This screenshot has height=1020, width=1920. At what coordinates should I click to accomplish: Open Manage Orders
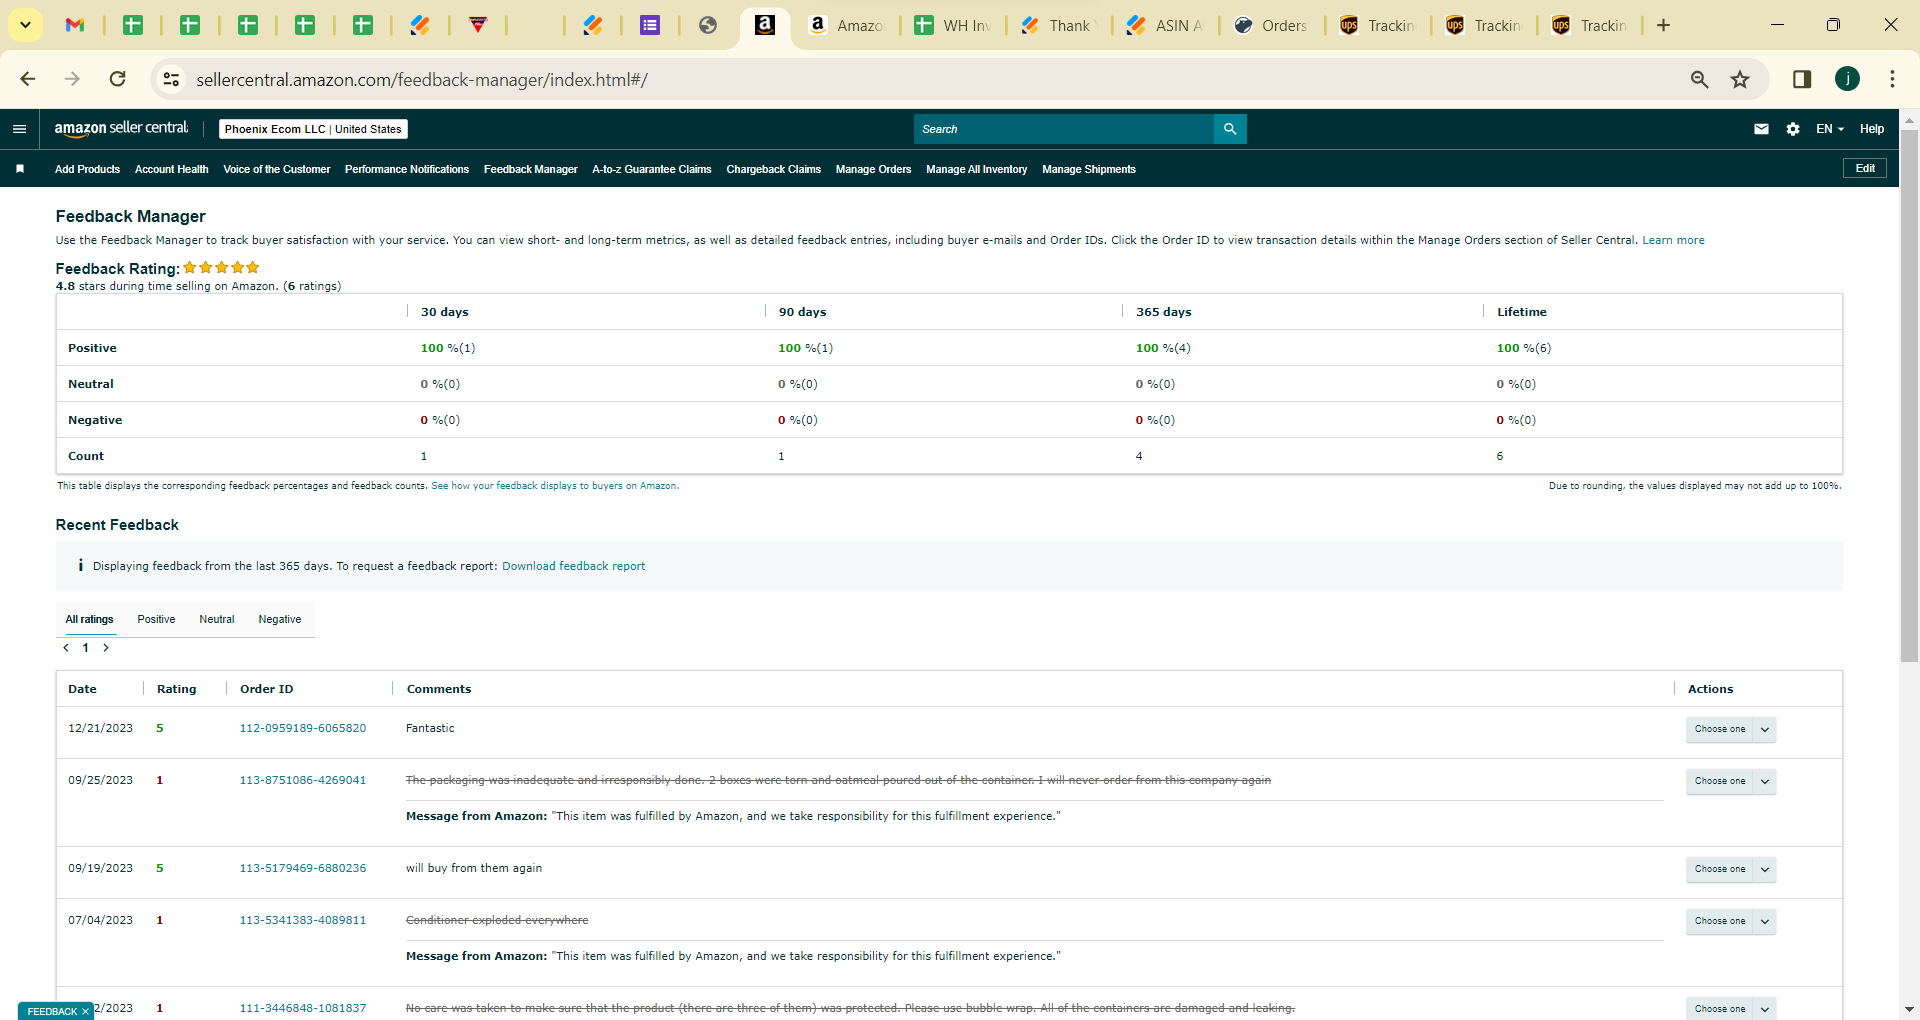tap(874, 169)
